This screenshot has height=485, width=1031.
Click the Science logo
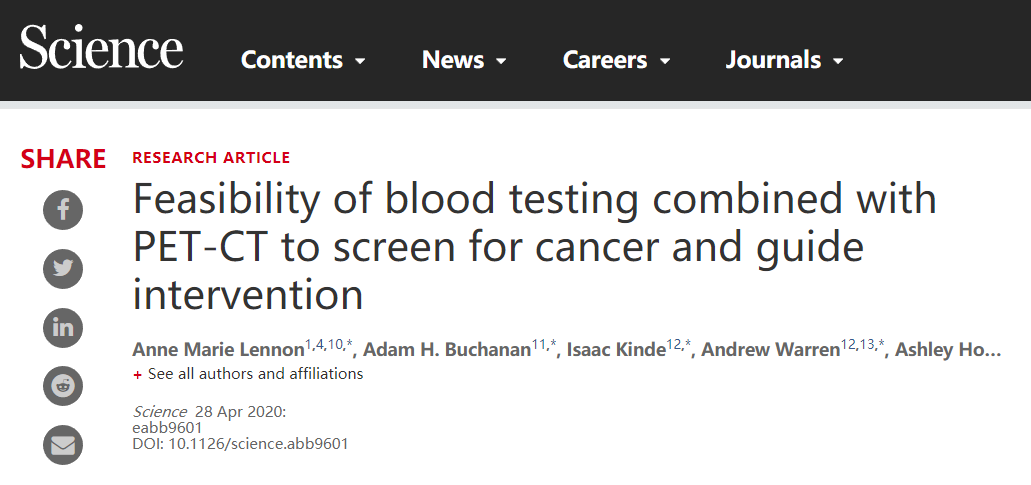pos(101,49)
